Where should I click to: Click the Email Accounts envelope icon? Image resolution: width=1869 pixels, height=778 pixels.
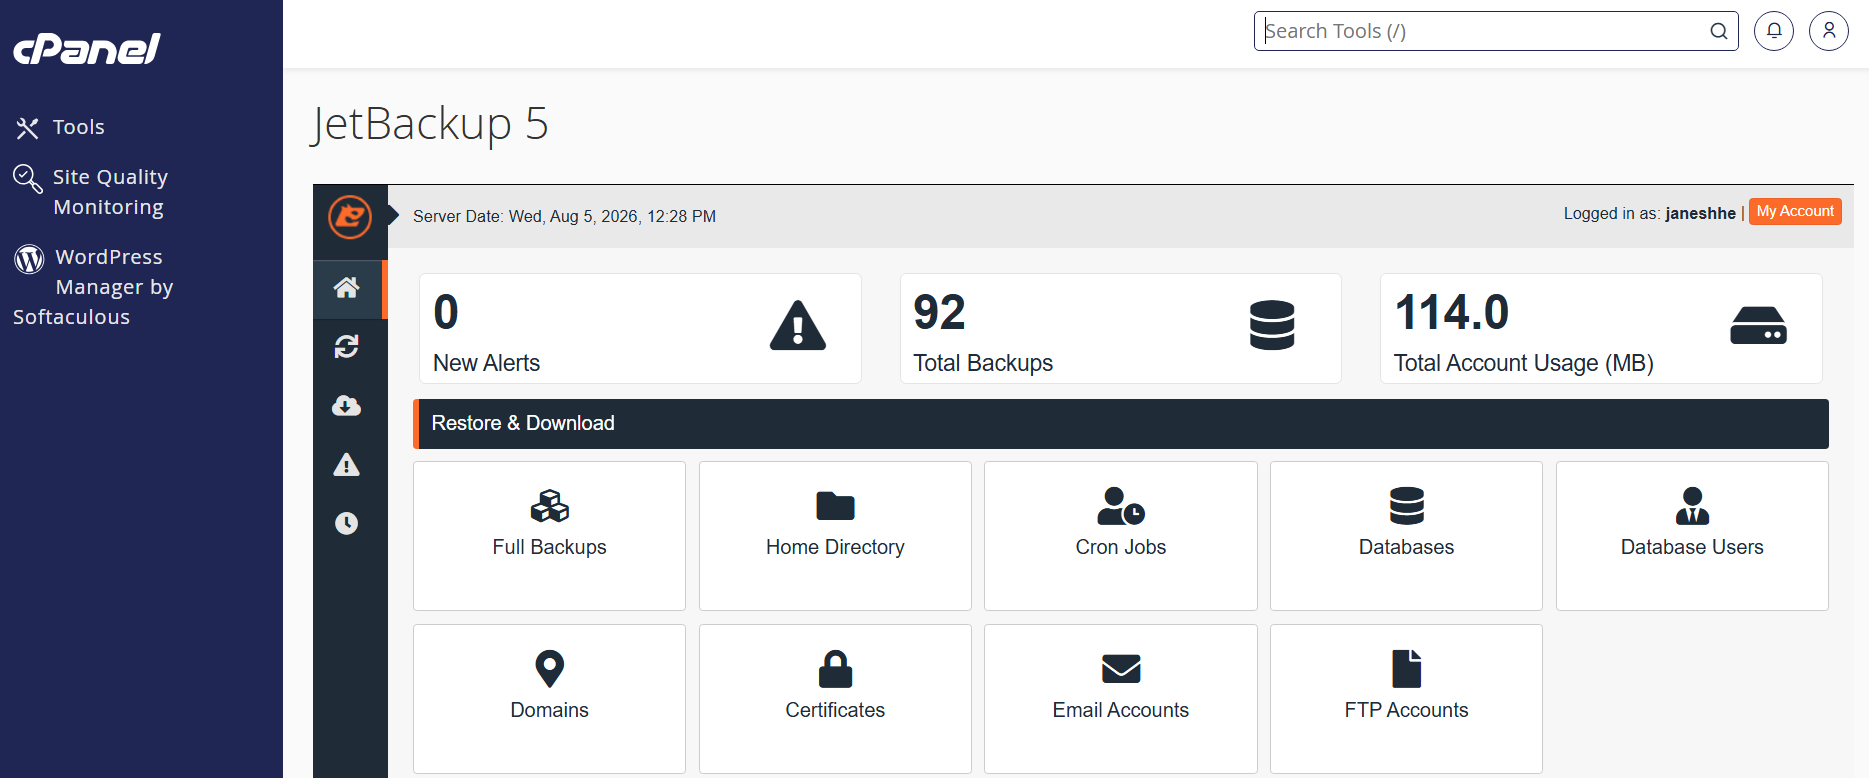pyautogui.click(x=1121, y=669)
